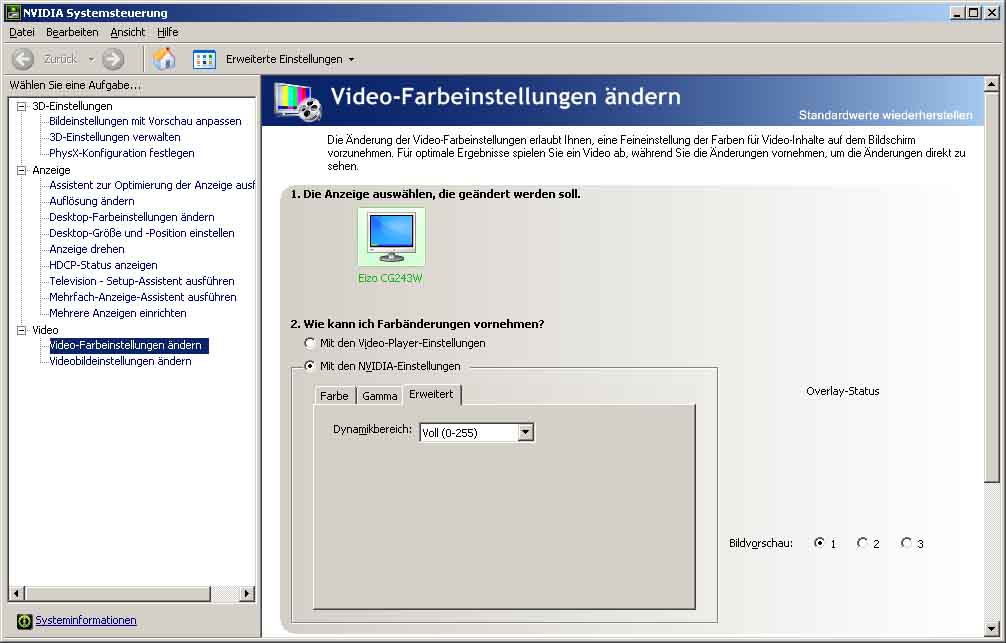The height and width of the screenshot is (643, 1006).
Task: Select the Eizo CG243W monitor icon
Action: [390, 237]
